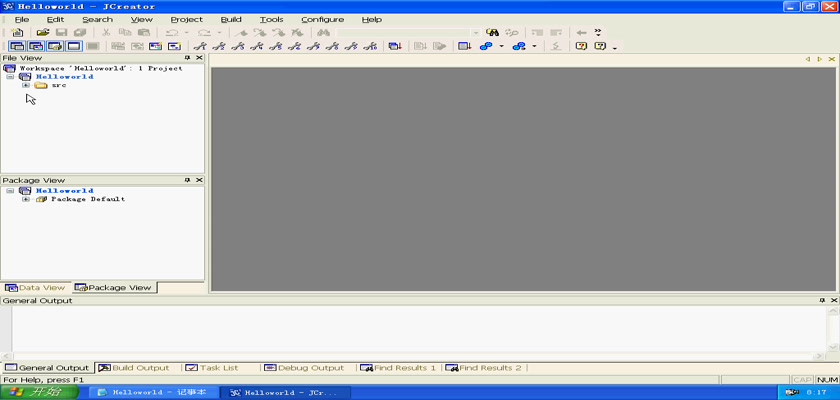
Task: Switch to the Task List tab
Action: [x=212, y=368]
